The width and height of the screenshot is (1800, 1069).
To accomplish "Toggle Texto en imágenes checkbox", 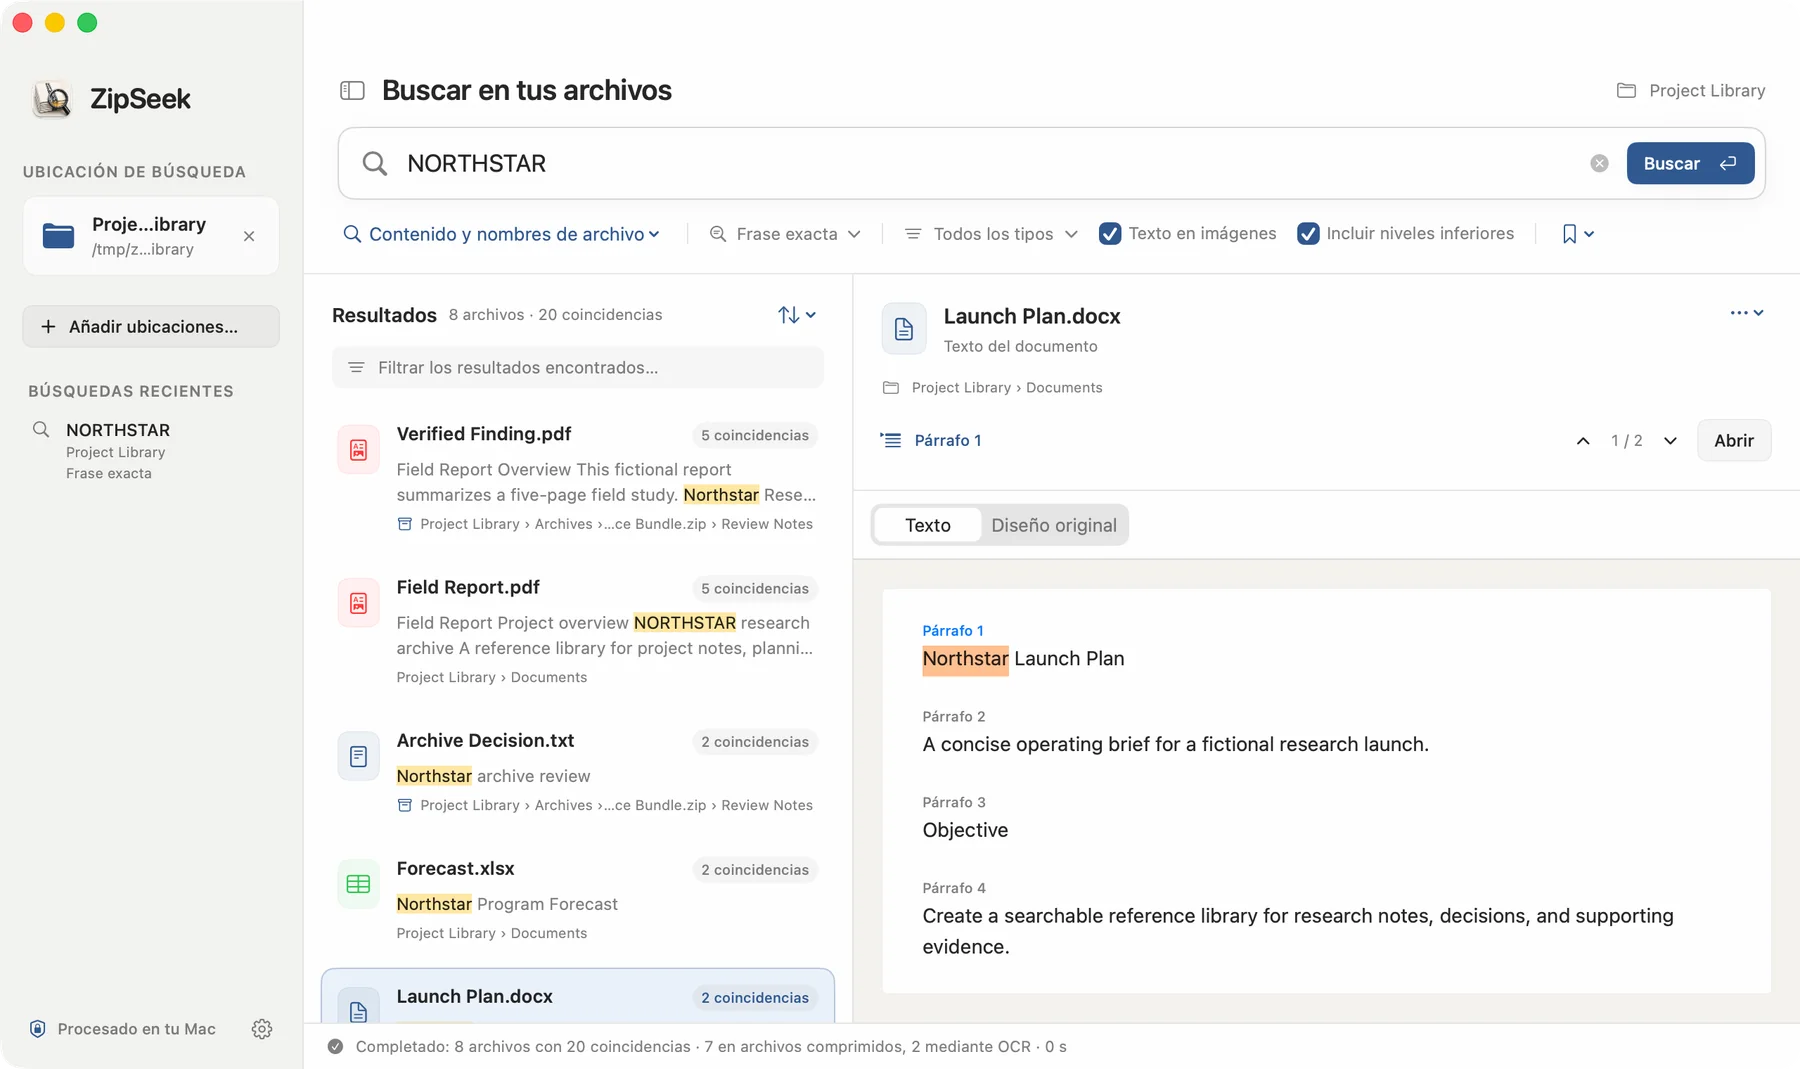I will click(1110, 234).
